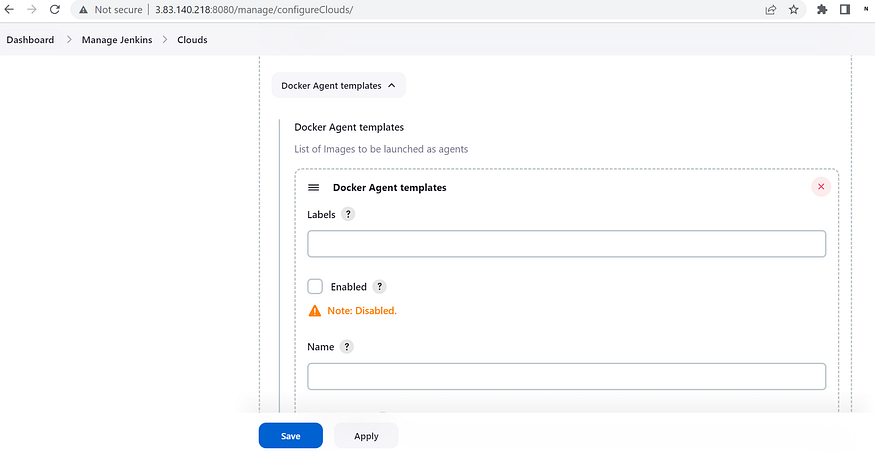This screenshot has height=451, width=875.
Task: Click inside the Labels text field
Action: point(566,244)
